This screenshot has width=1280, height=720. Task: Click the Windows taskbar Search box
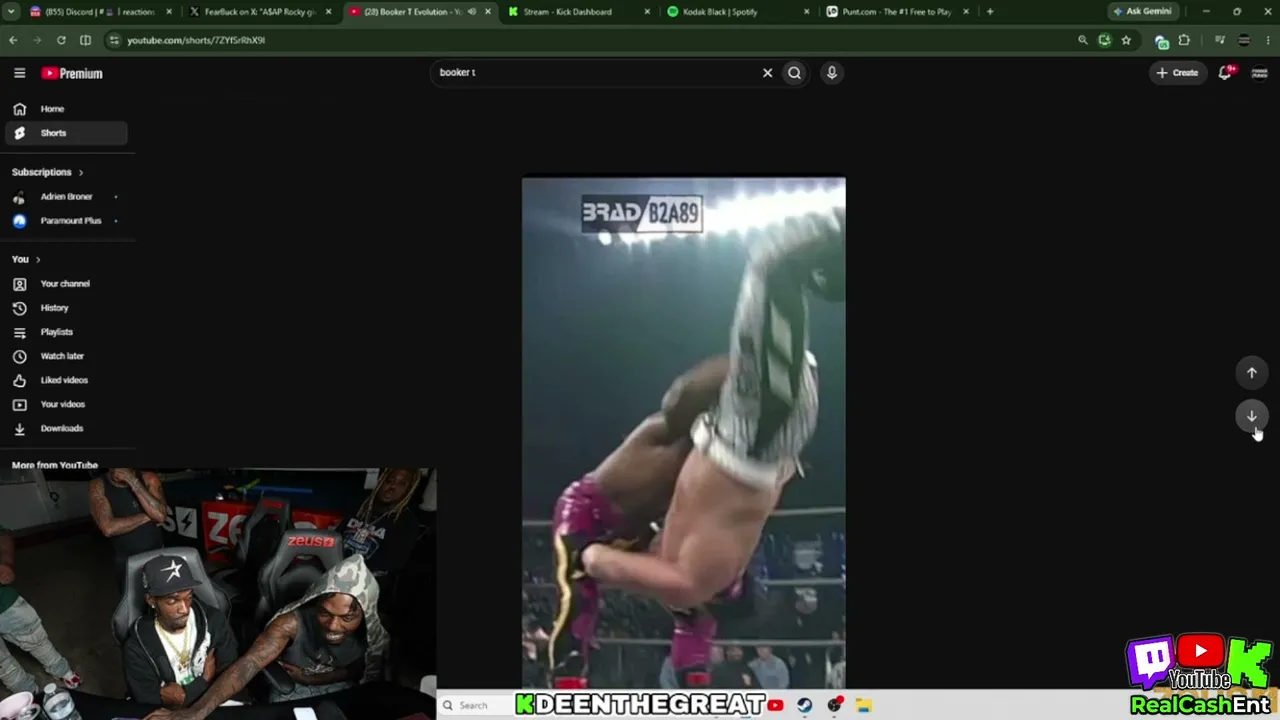(473, 705)
